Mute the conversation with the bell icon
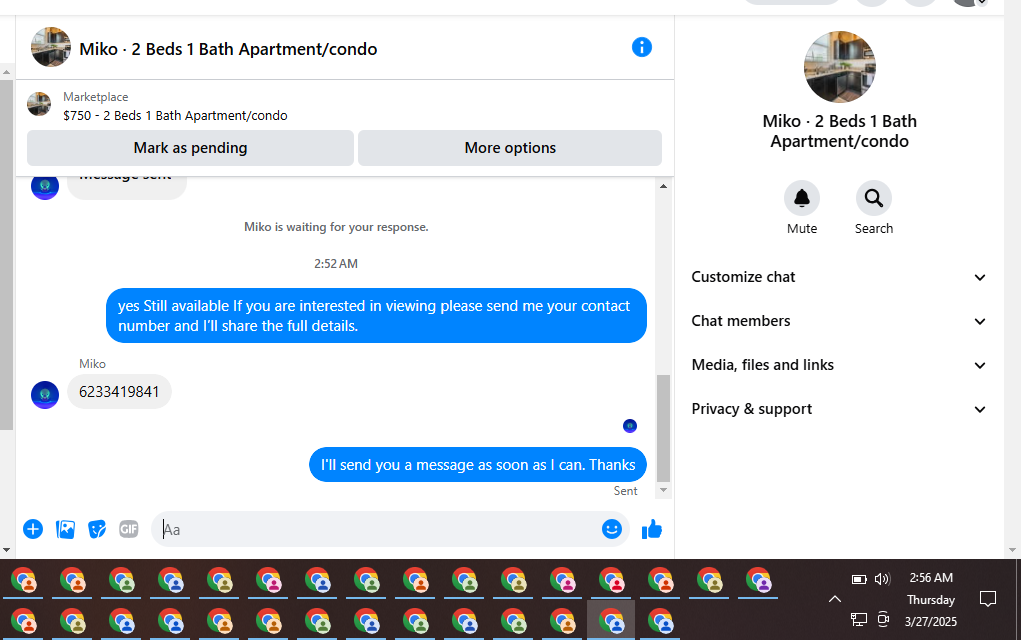This screenshot has height=640, width=1021. pos(802,198)
